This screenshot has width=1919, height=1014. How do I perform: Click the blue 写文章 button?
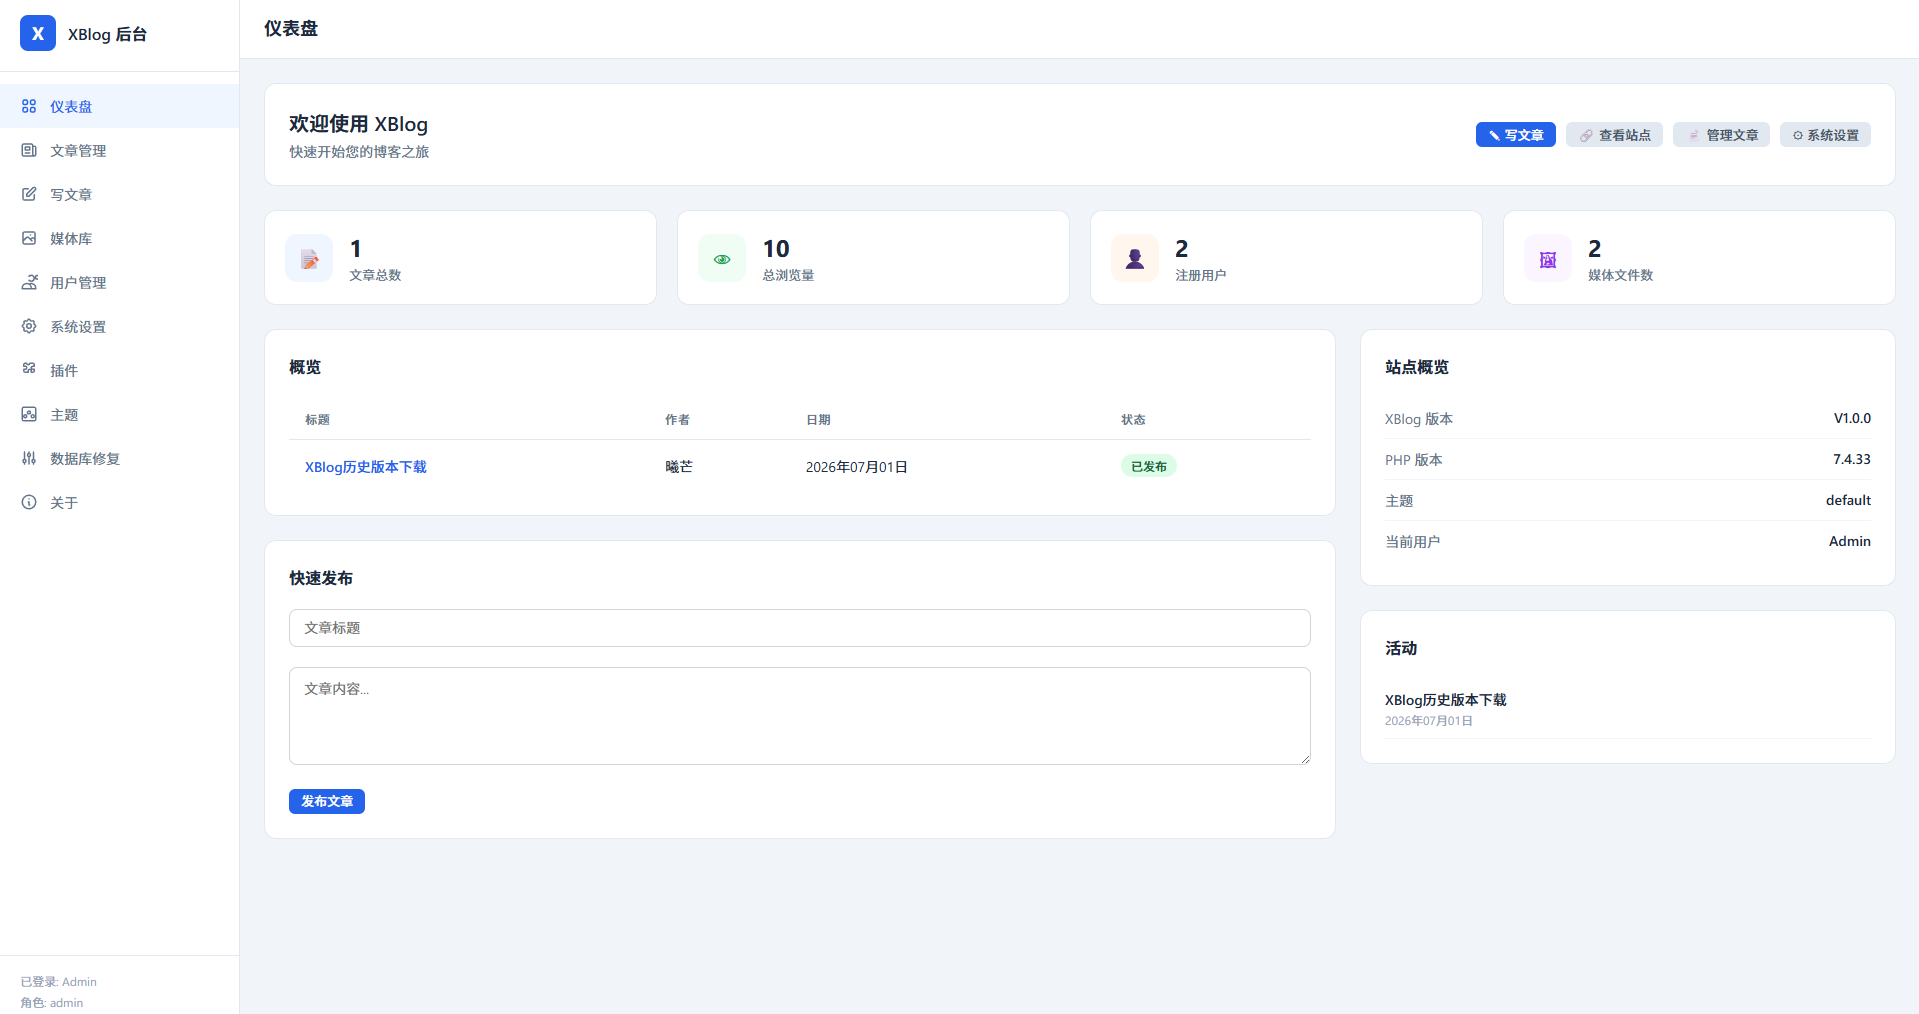[1515, 135]
